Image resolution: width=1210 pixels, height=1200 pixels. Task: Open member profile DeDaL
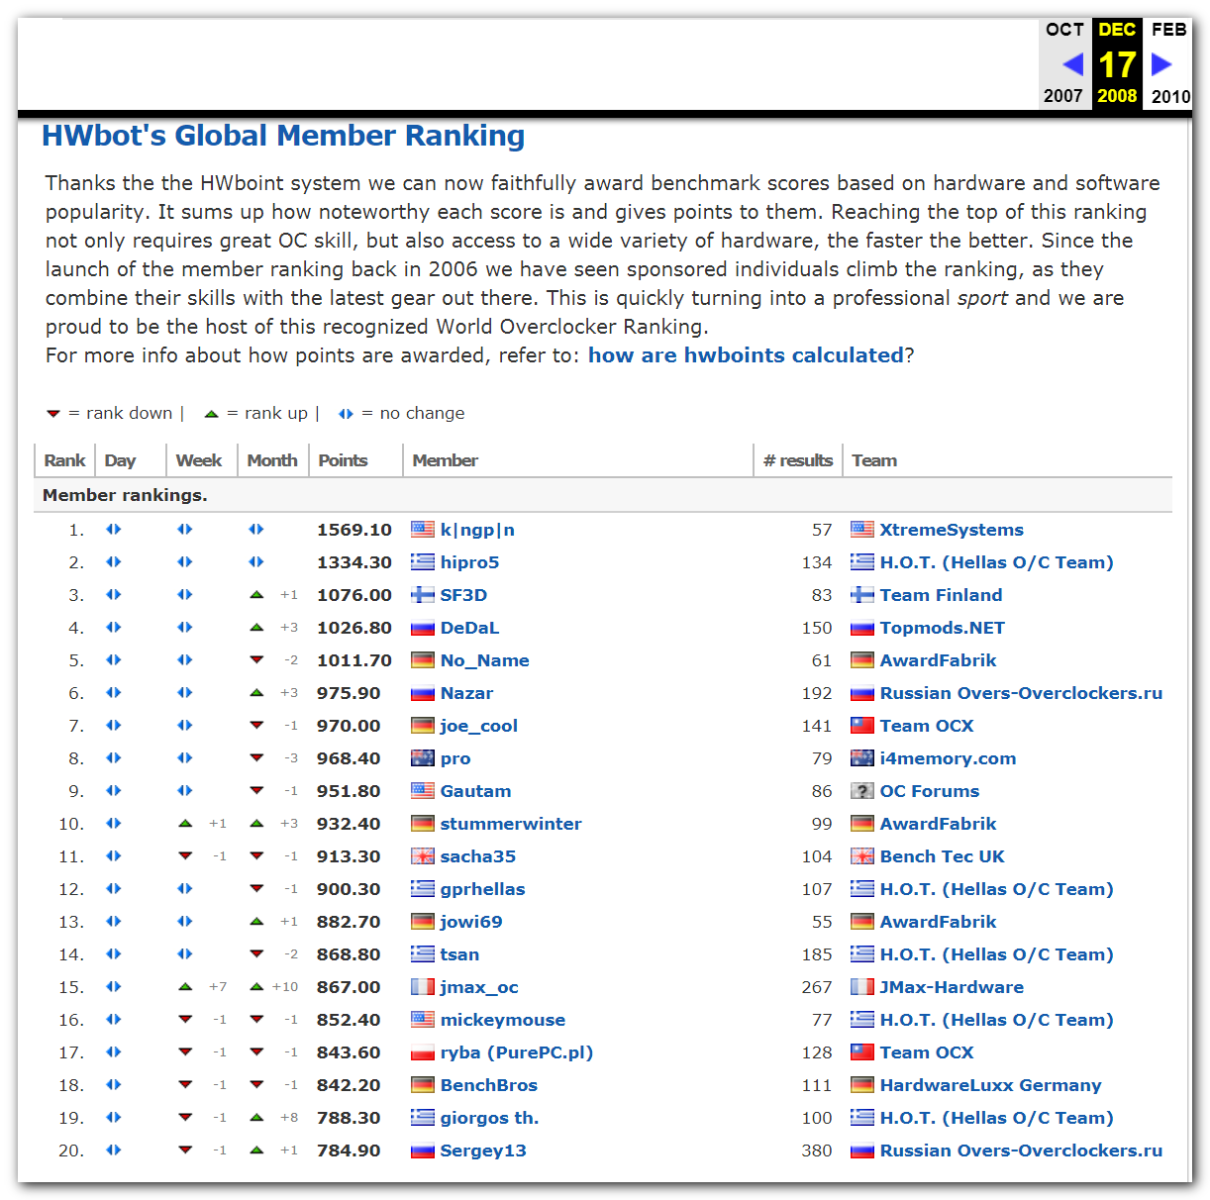click(469, 628)
